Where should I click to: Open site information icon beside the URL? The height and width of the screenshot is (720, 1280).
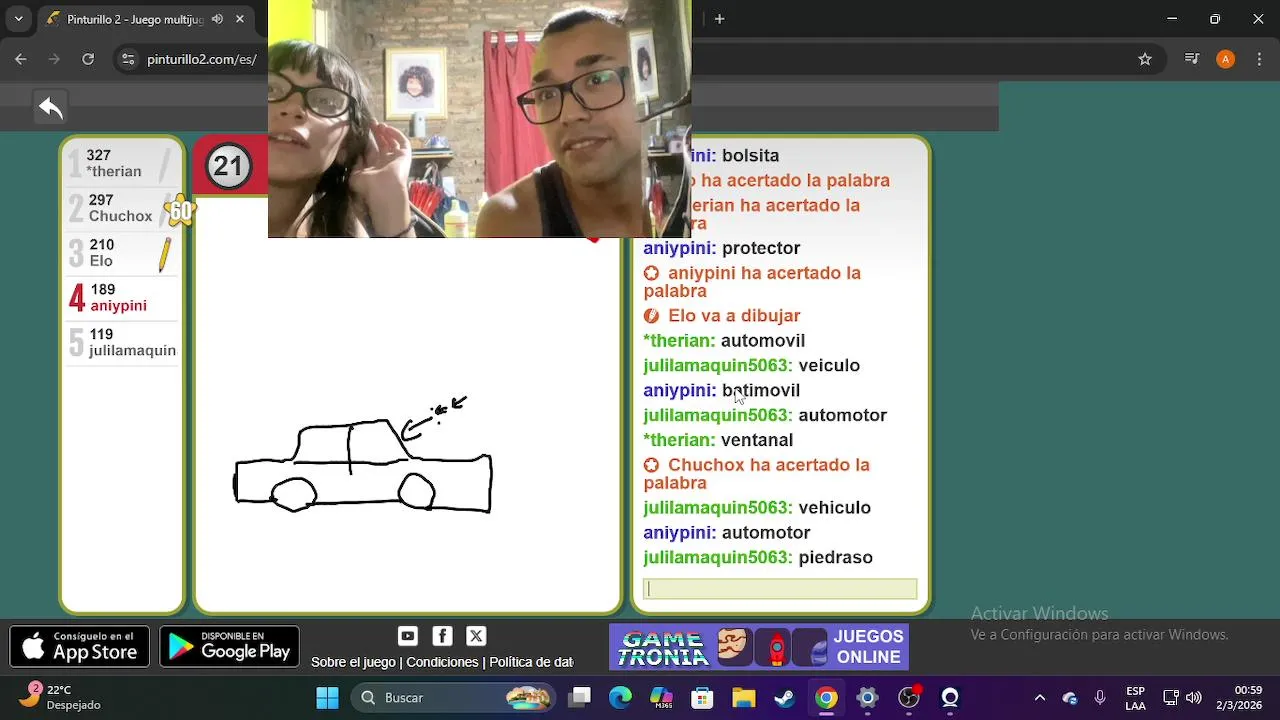pos(128,60)
